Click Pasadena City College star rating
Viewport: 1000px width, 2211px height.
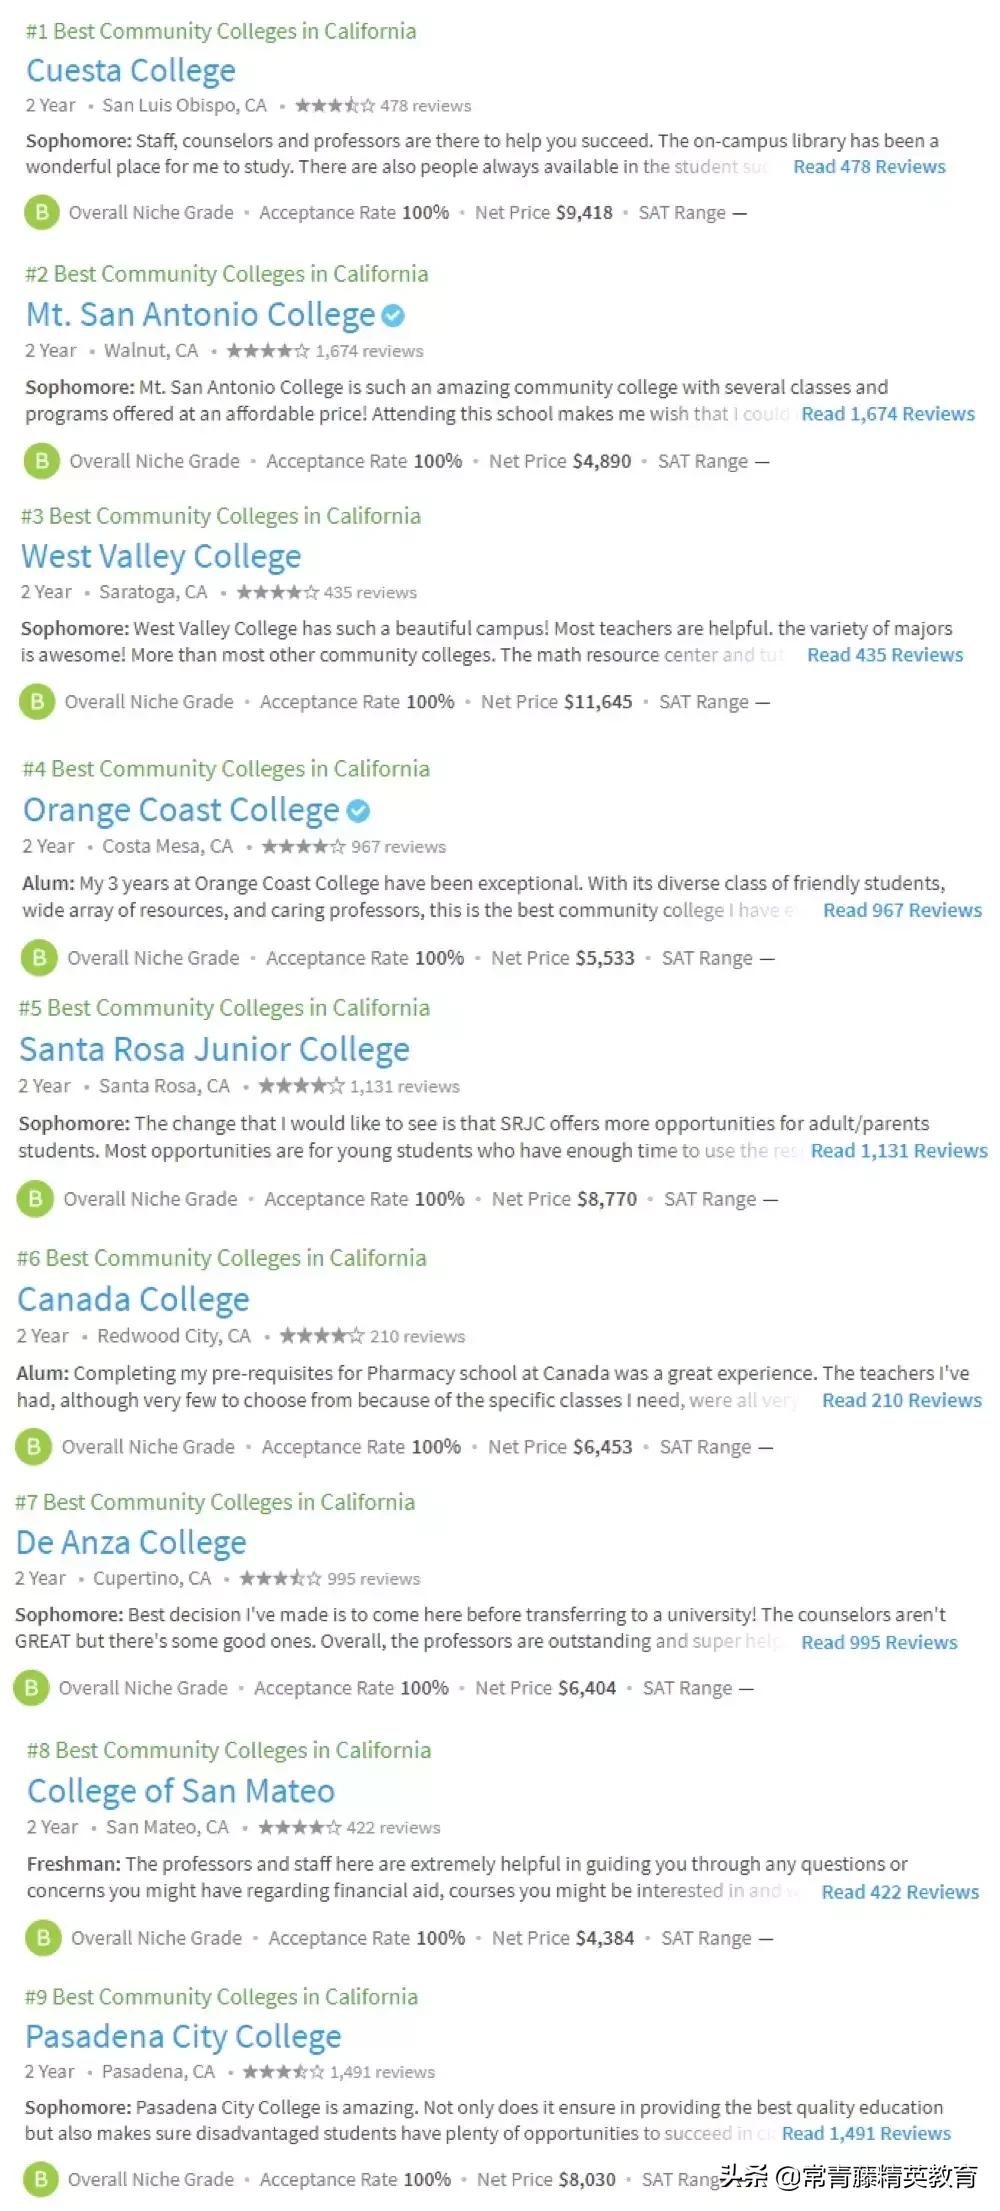coord(283,2072)
